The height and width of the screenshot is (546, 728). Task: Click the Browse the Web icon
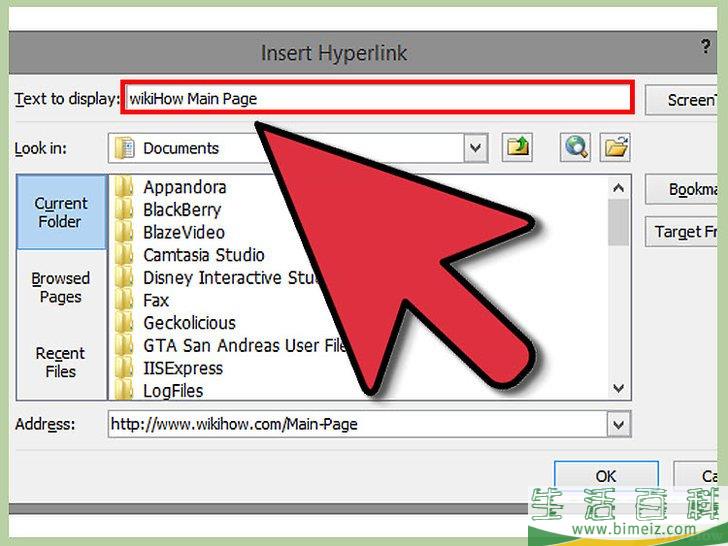tap(575, 148)
